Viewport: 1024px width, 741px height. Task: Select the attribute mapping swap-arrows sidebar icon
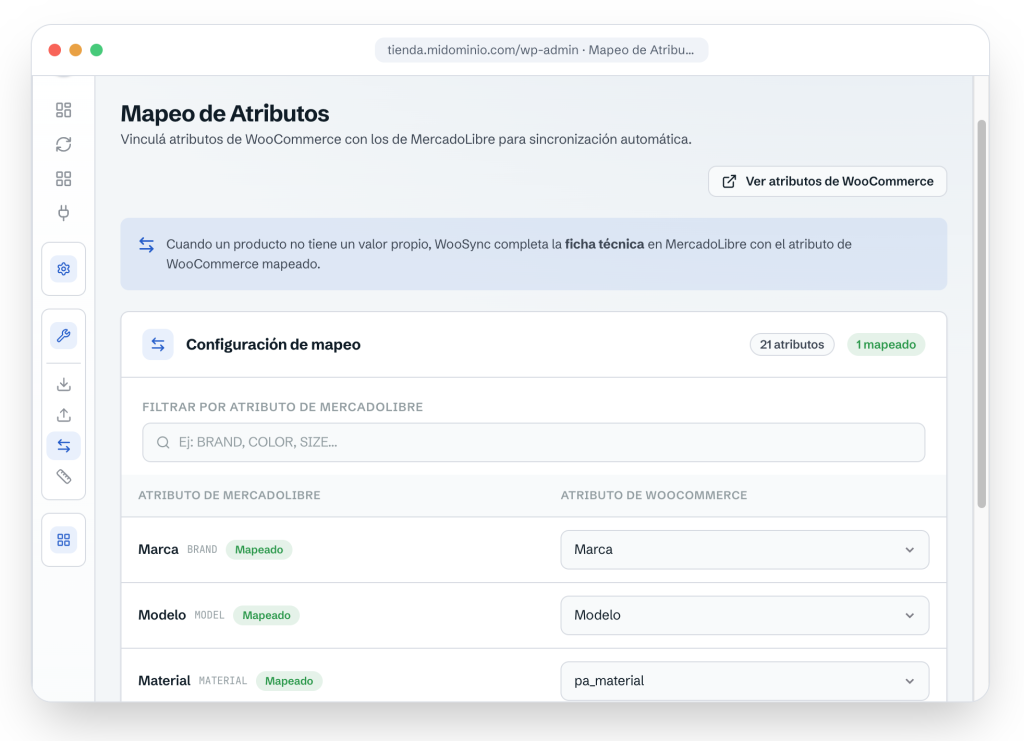point(63,446)
